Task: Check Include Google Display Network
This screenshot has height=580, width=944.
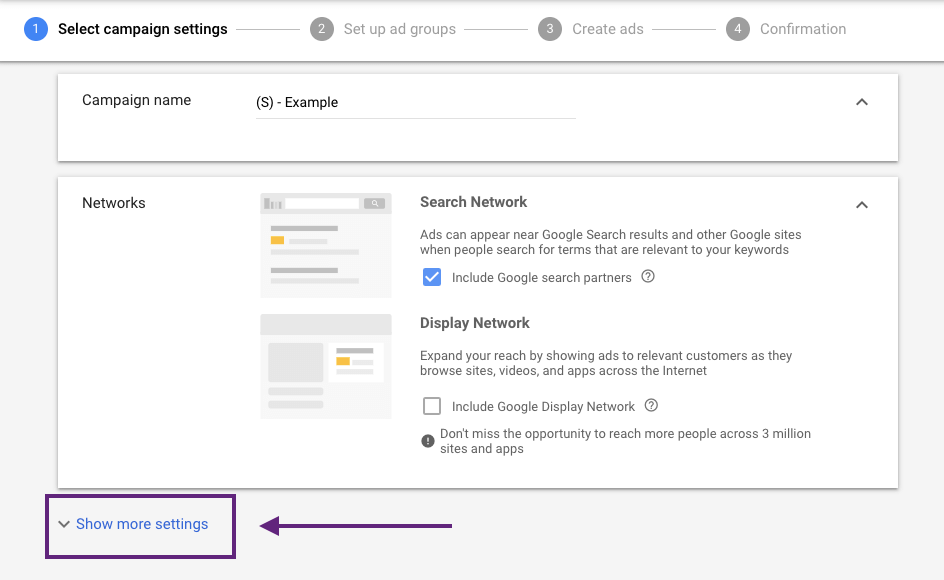Action: (x=432, y=406)
